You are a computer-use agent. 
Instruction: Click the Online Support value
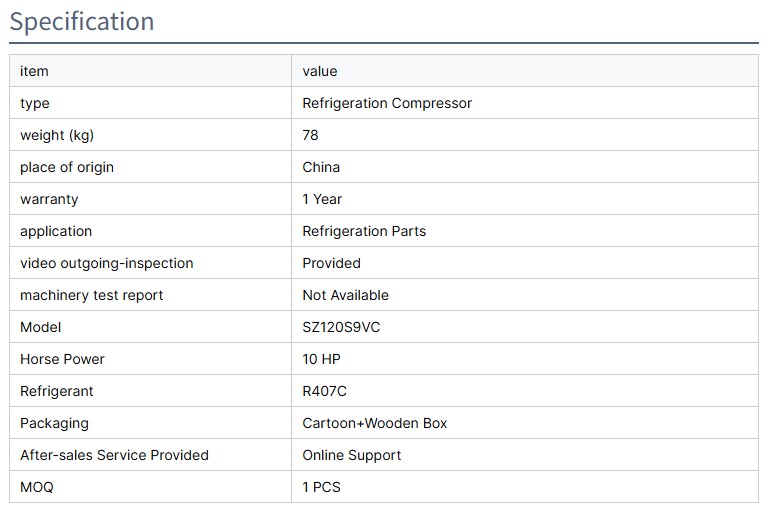pos(352,455)
